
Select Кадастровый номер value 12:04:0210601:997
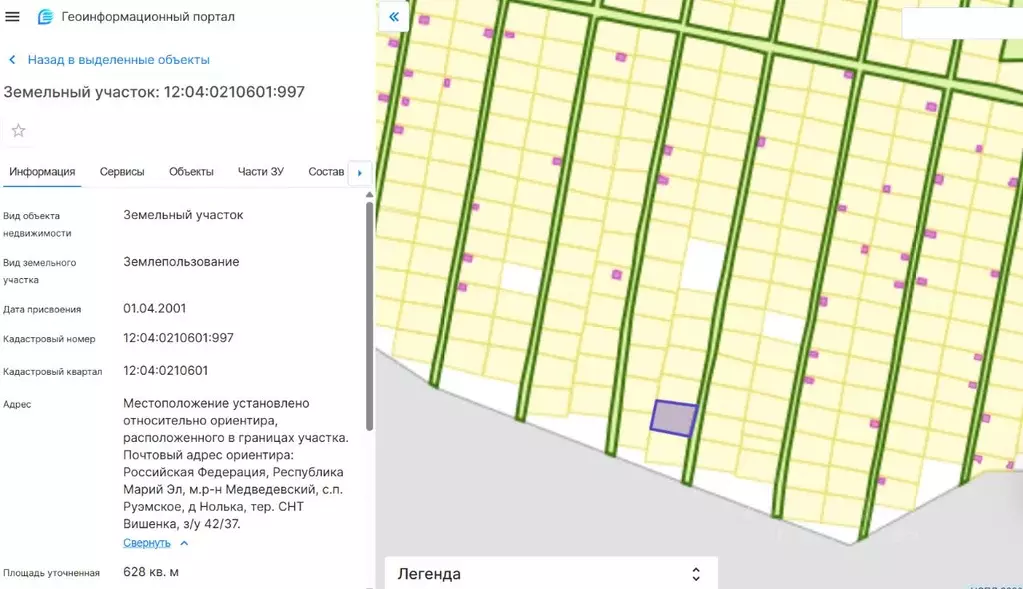pyautogui.click(x=178, y=338)
